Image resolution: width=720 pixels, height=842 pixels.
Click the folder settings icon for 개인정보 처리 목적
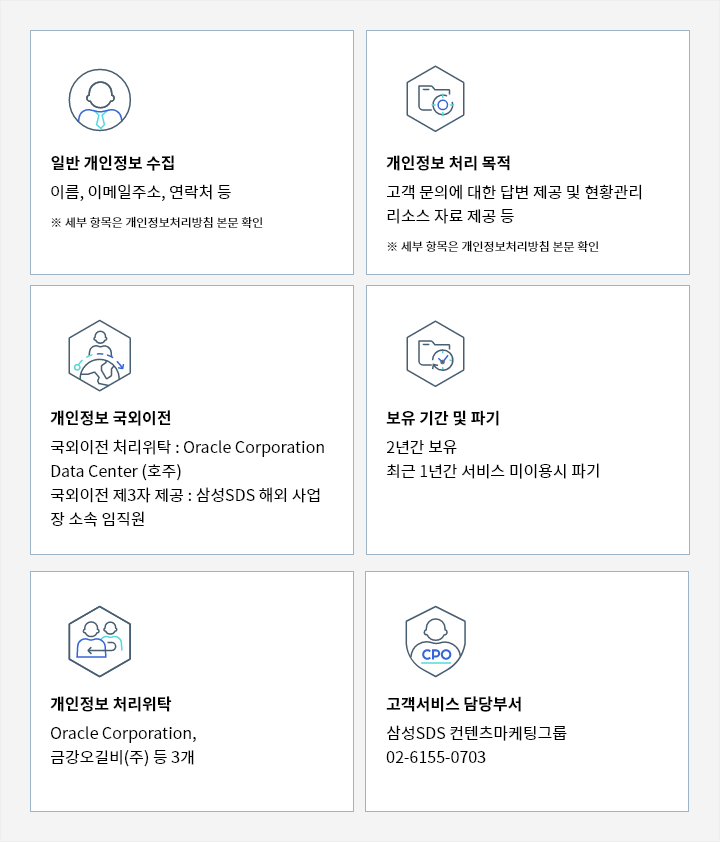point(435,99)
